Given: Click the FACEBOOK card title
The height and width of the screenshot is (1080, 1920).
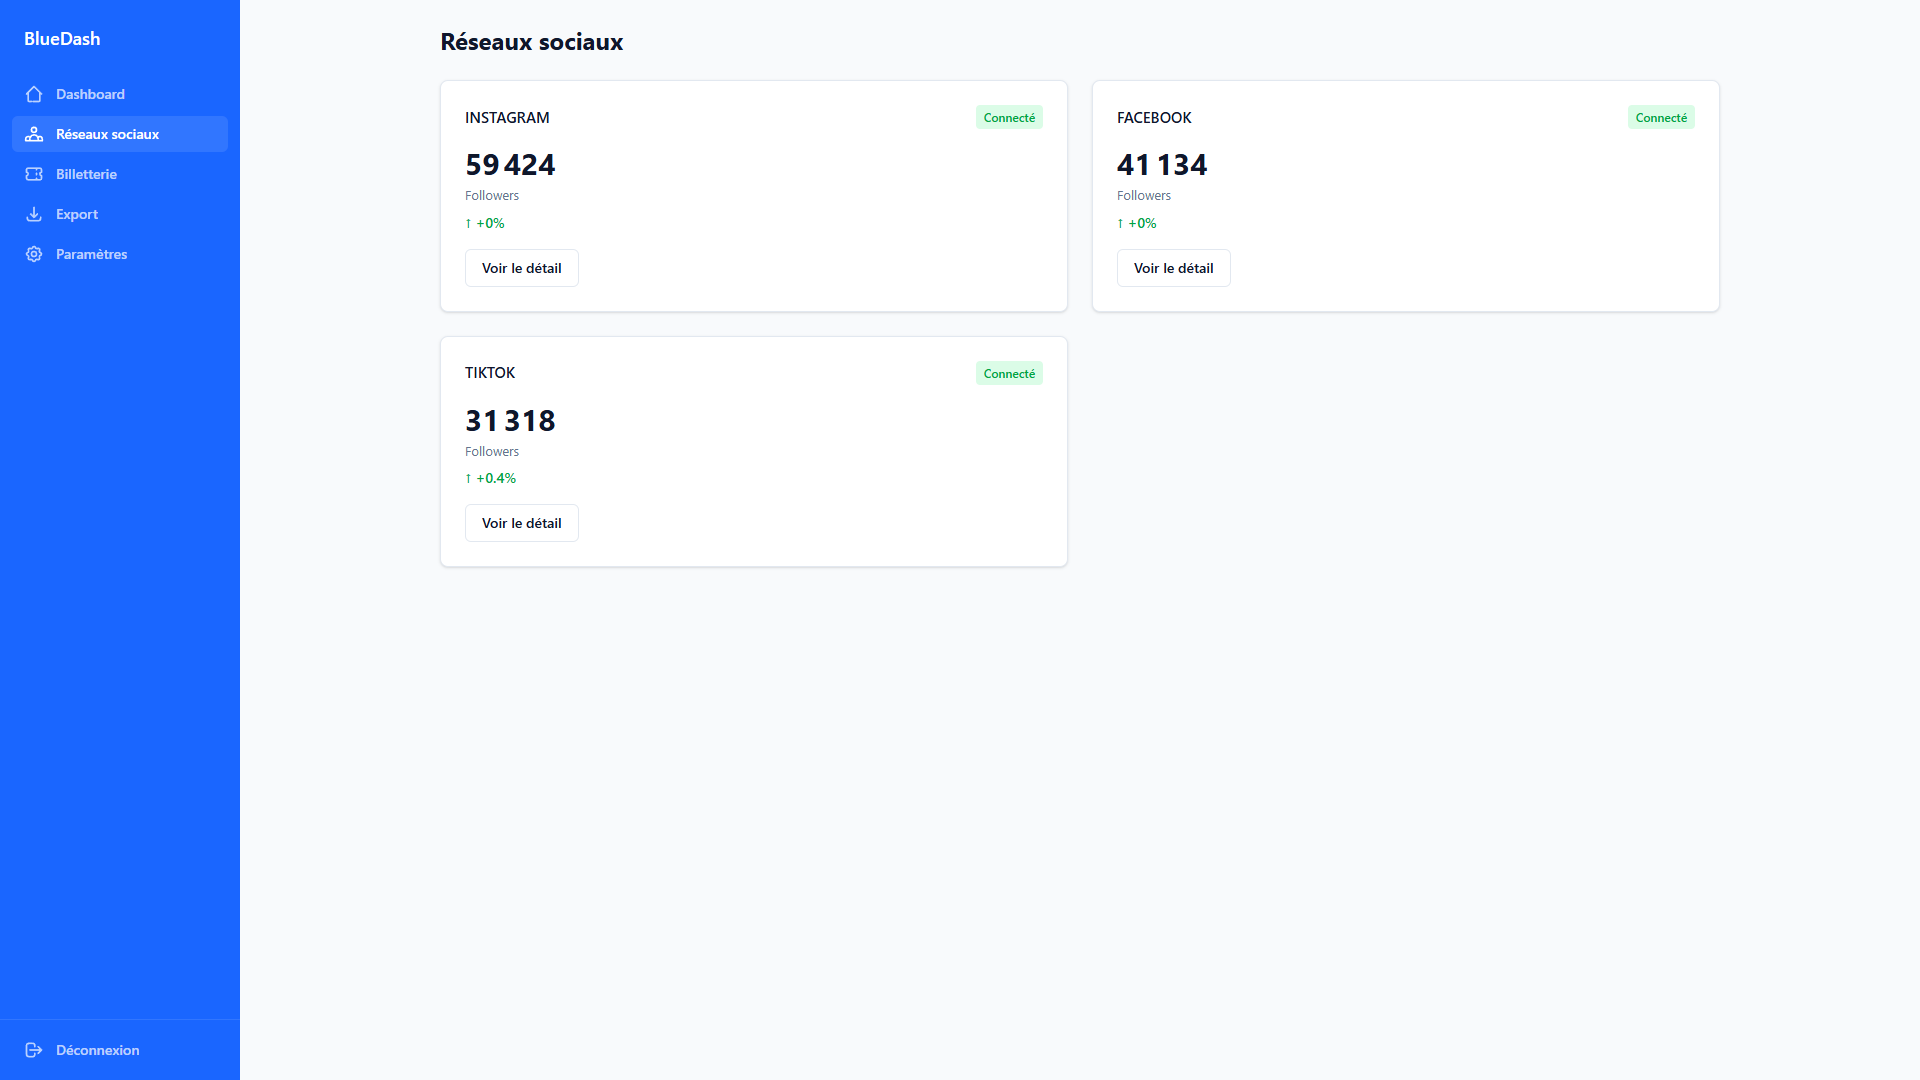Looking at the screenshot, I should (1154, 118).
